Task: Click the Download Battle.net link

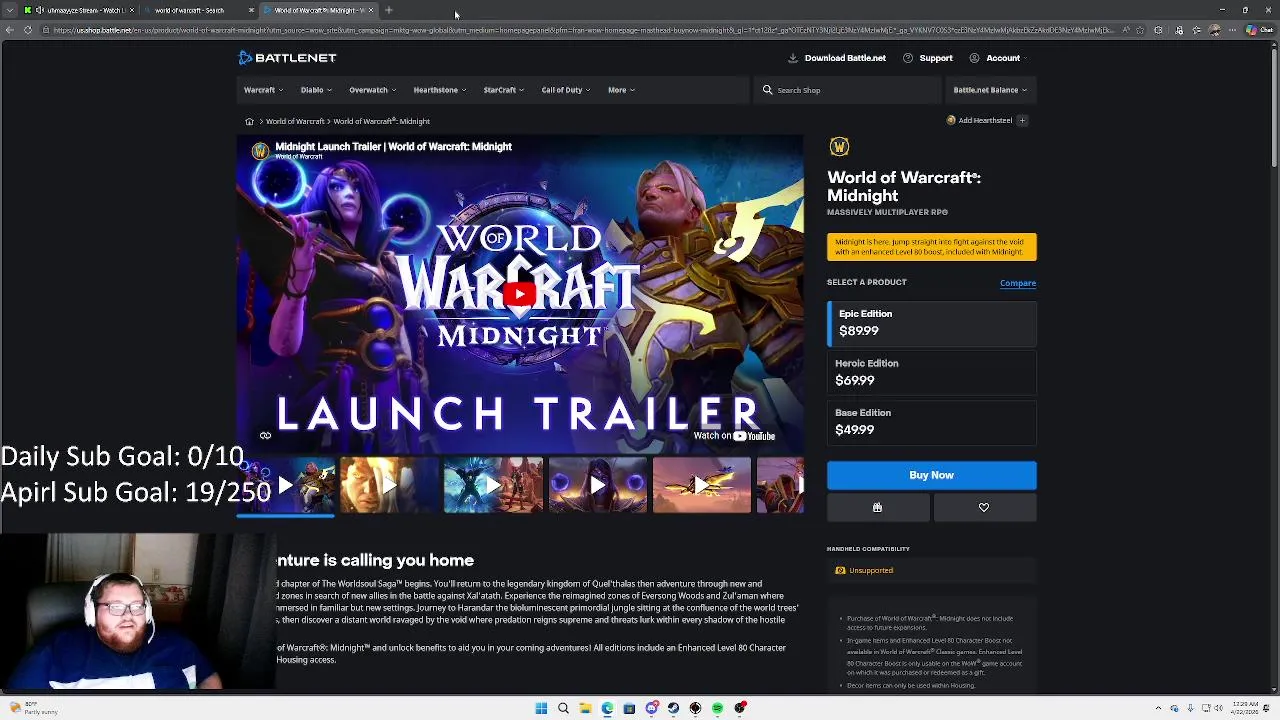Action: (x=837, y=58)
